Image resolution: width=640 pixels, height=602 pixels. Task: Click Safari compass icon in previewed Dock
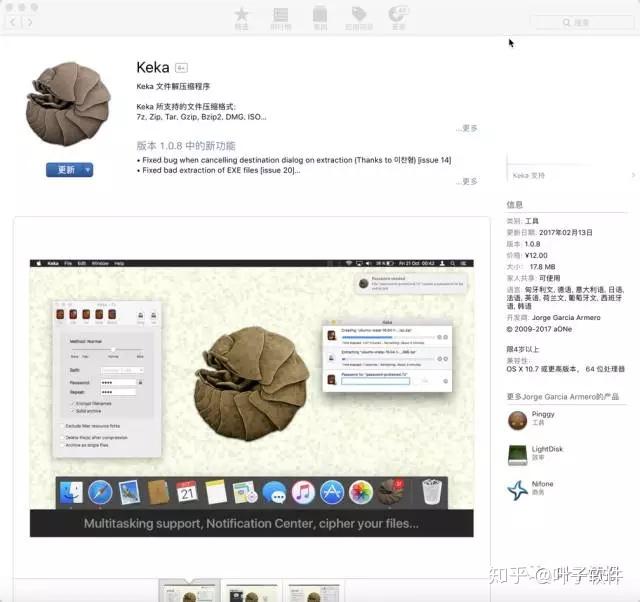pos(100,492)
